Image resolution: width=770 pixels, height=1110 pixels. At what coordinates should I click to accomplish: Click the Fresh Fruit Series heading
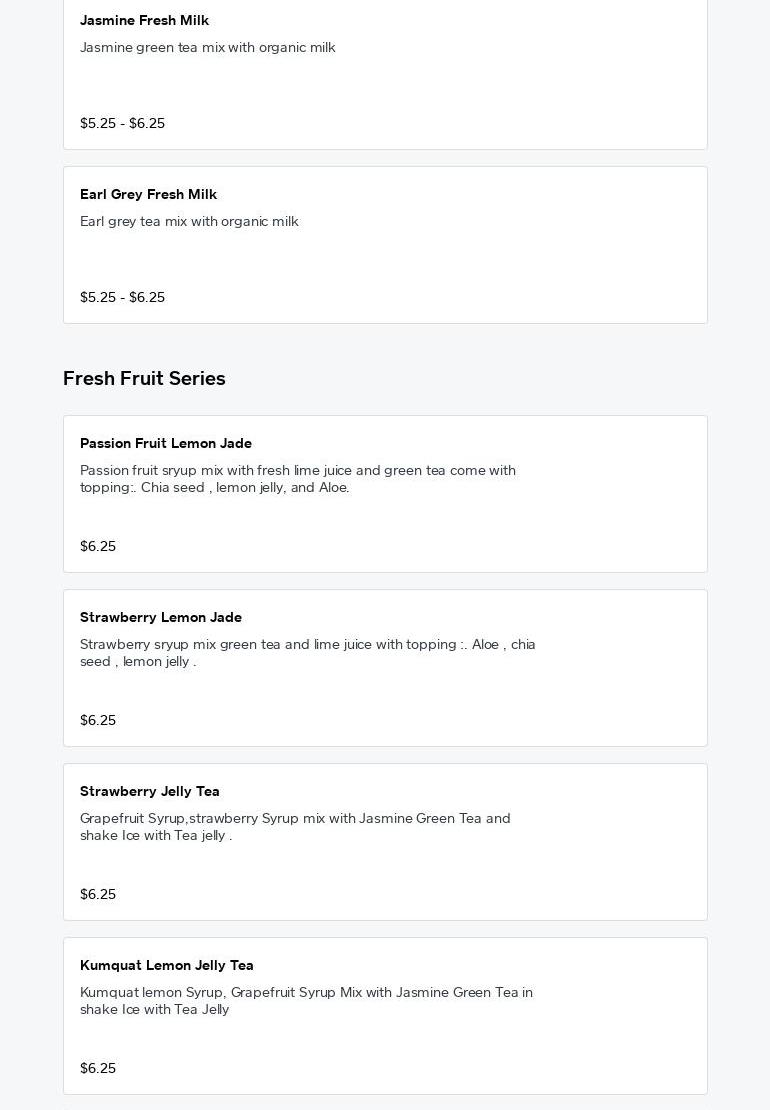(x=144, y=378)
